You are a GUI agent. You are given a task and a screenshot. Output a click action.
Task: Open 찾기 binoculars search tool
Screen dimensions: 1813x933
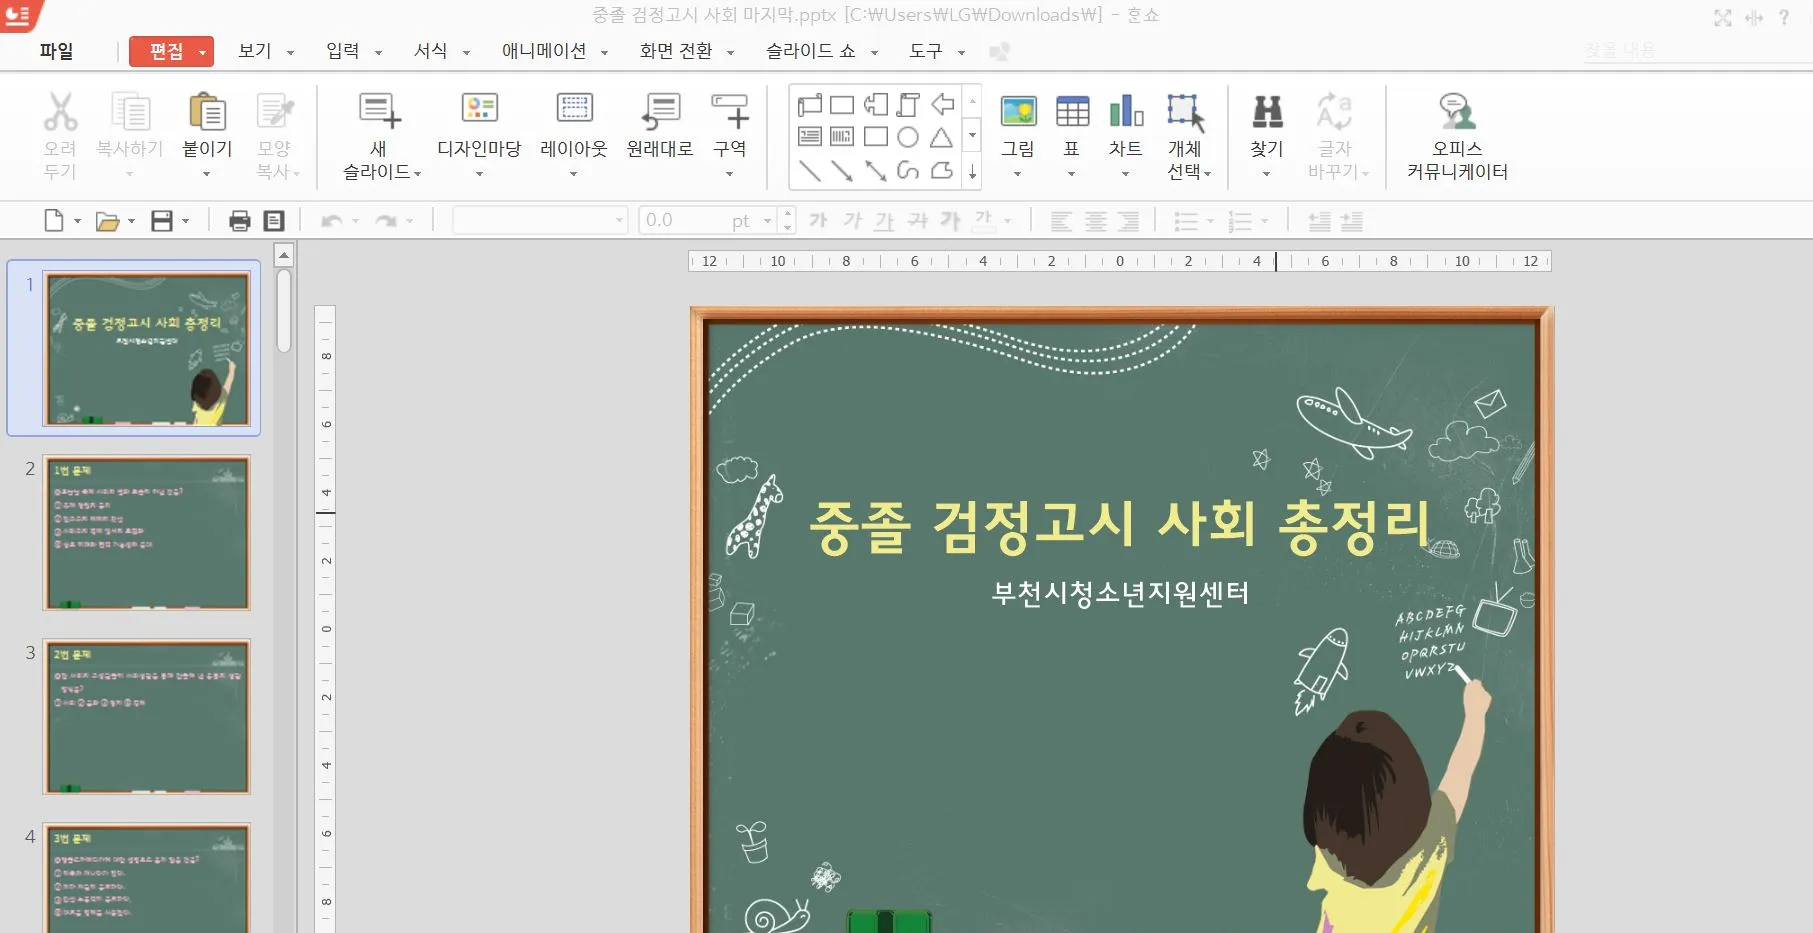[1267, 113]
